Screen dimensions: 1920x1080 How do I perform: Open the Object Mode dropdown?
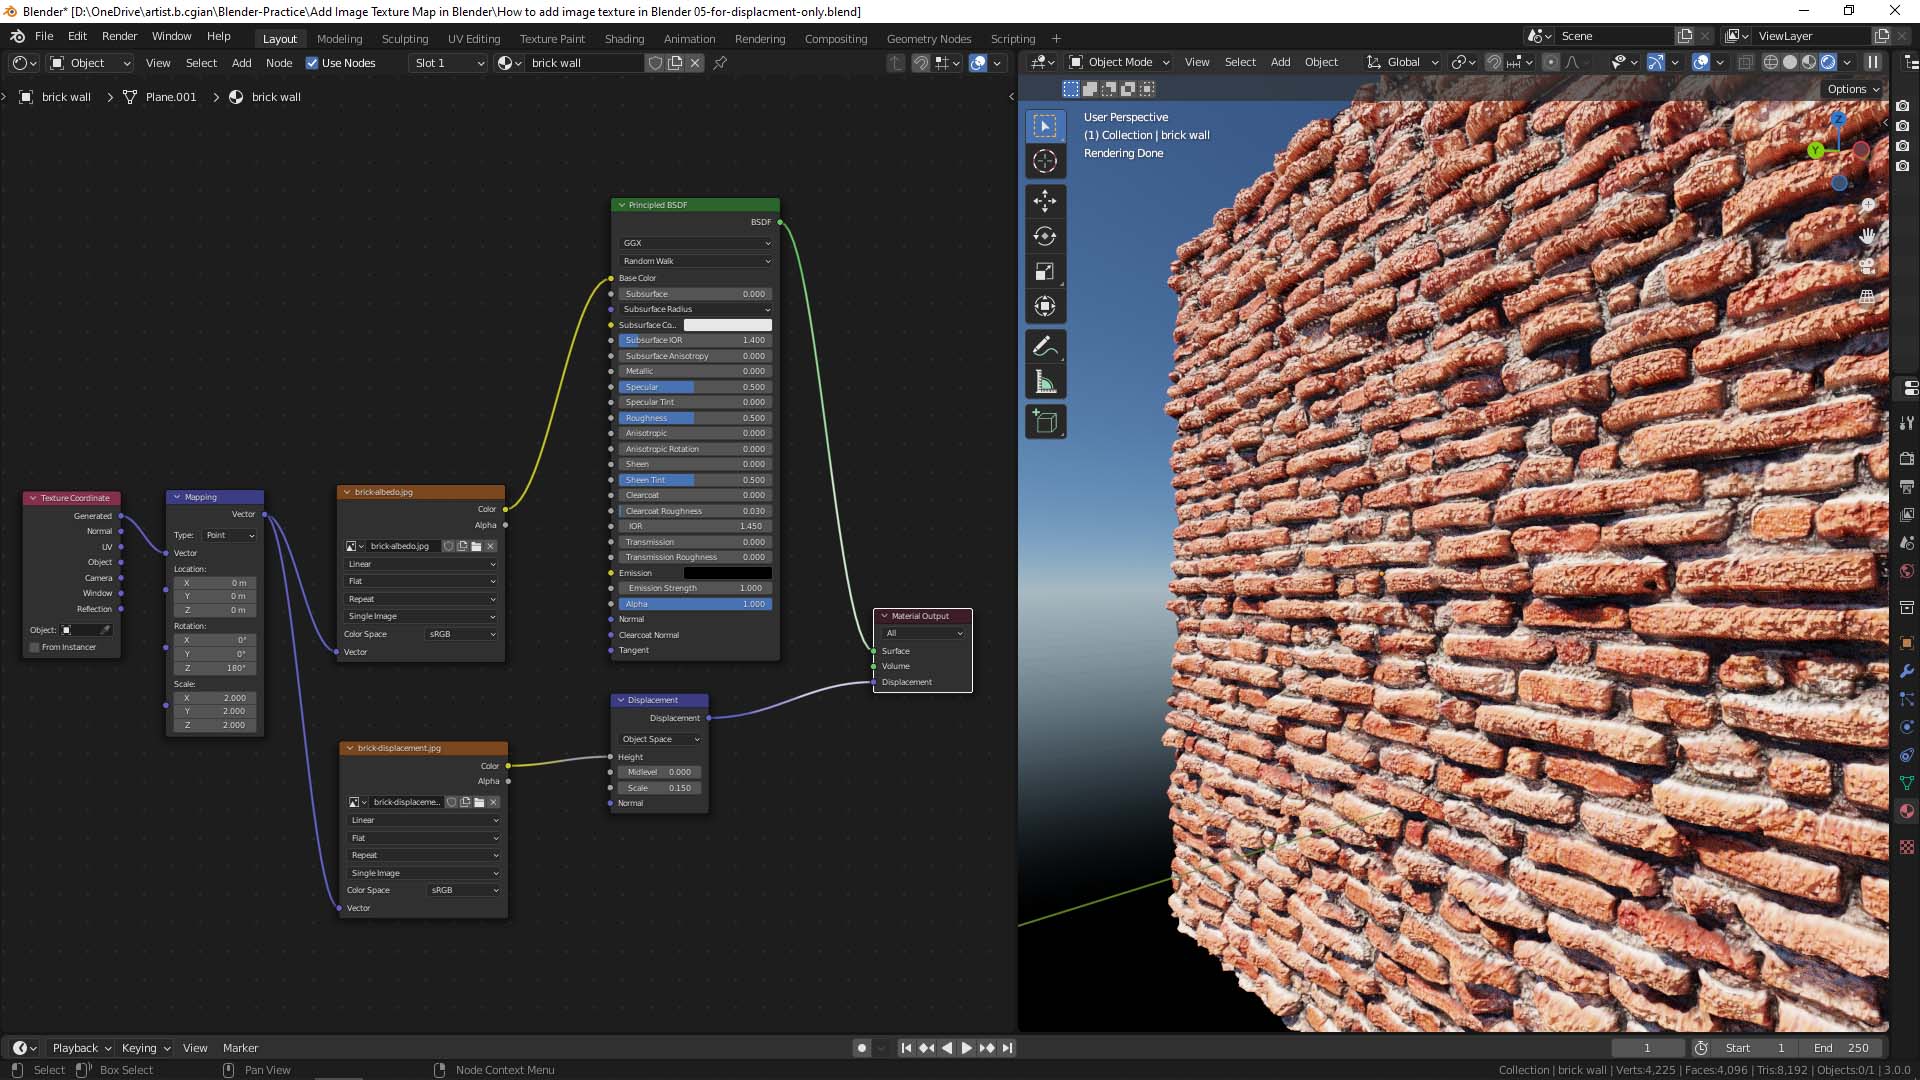click(1119, 62)
